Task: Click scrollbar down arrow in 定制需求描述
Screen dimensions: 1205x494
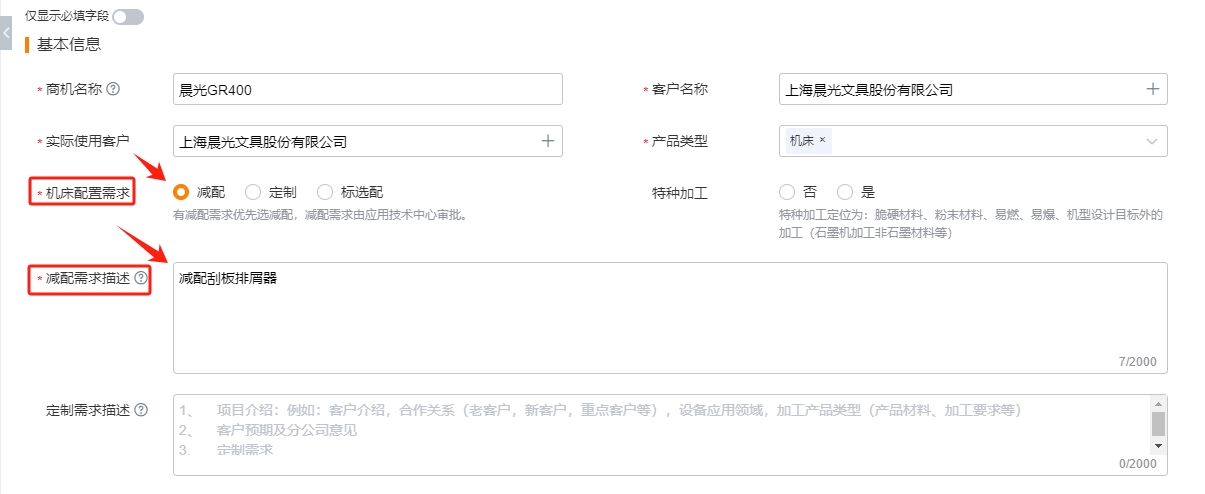Action: coord(1159,445)
